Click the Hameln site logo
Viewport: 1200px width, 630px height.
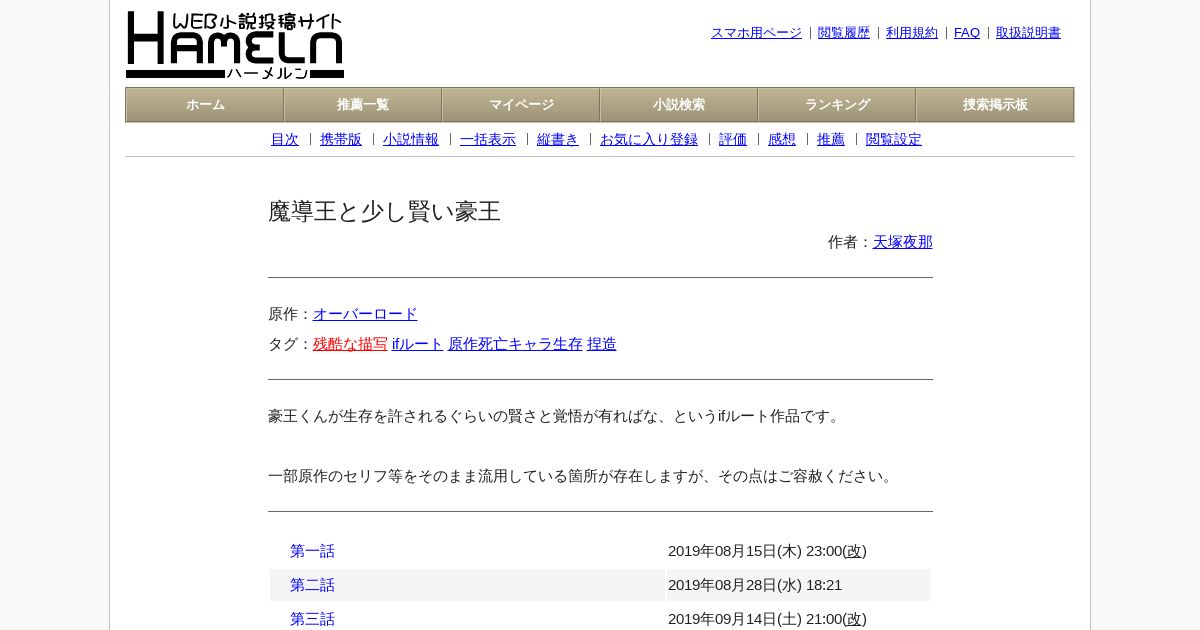pos(235,45)
